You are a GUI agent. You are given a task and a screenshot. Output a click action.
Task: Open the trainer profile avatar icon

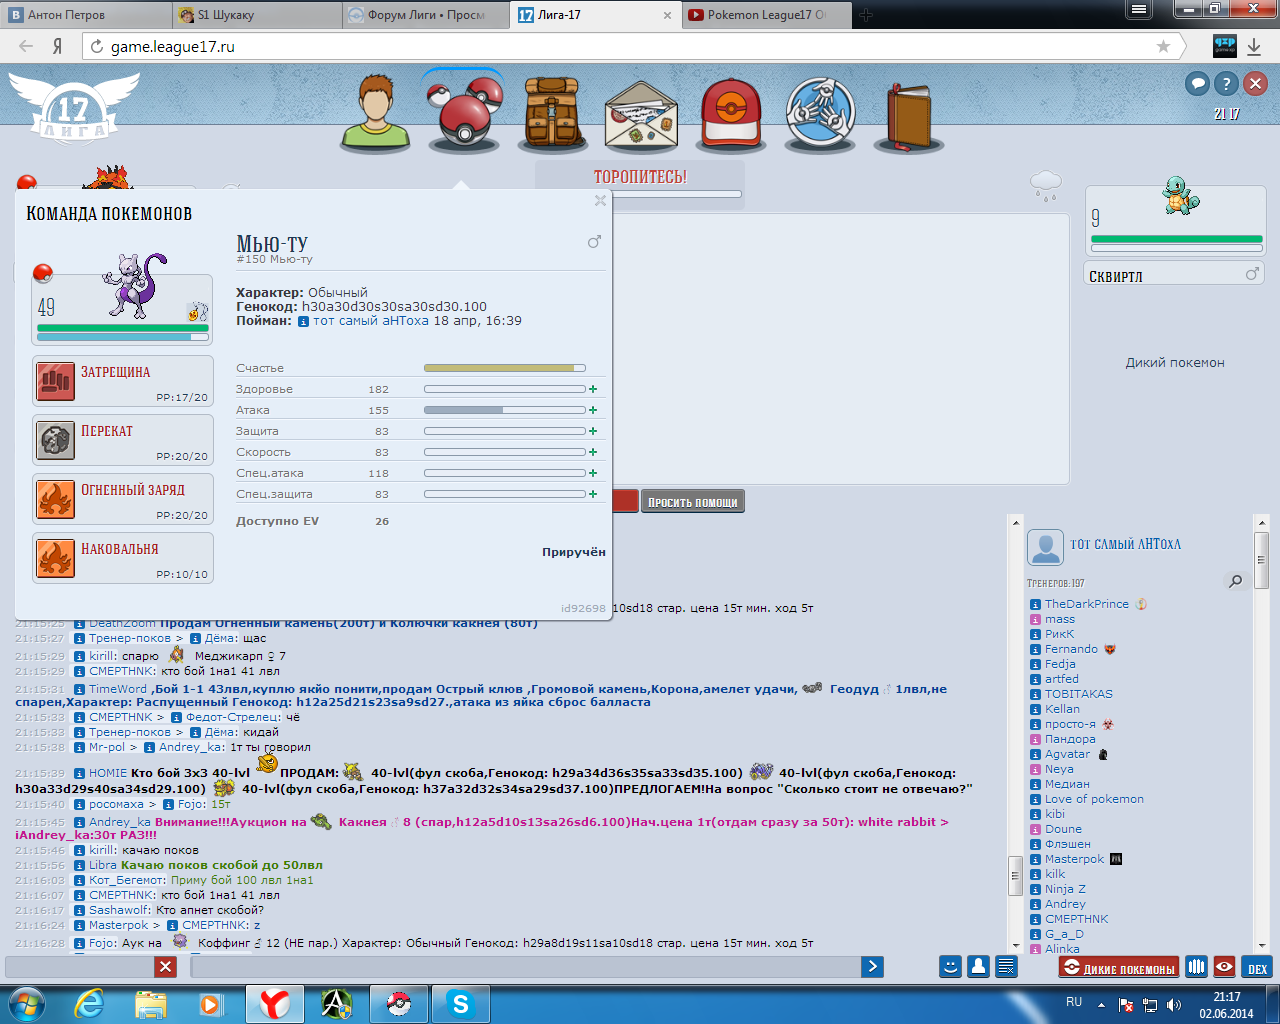click(x=376, y=113)
